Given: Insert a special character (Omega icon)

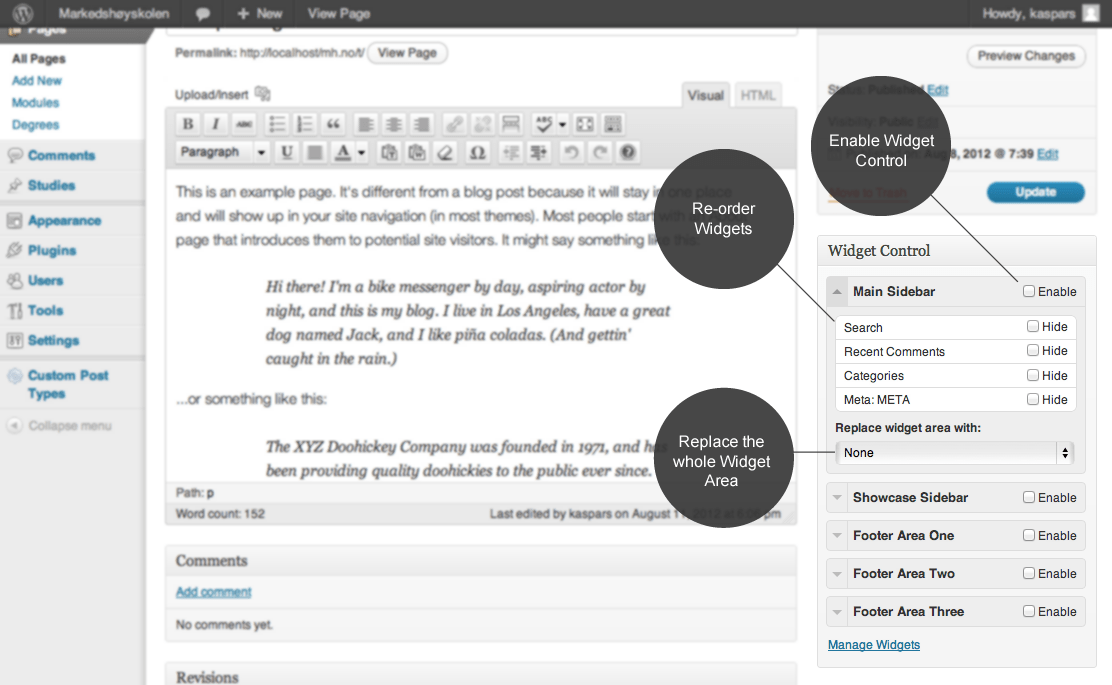Looking at the screenshot, I should (x=477, y=151).
